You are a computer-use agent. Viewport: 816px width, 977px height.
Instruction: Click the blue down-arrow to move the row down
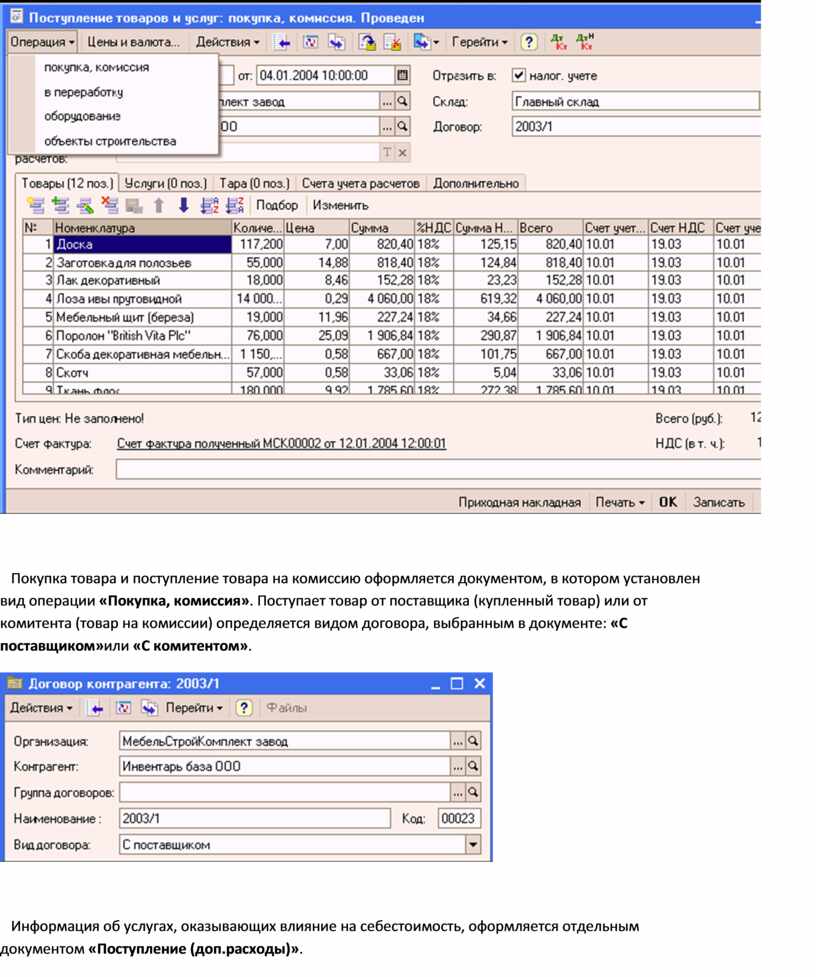183,205
